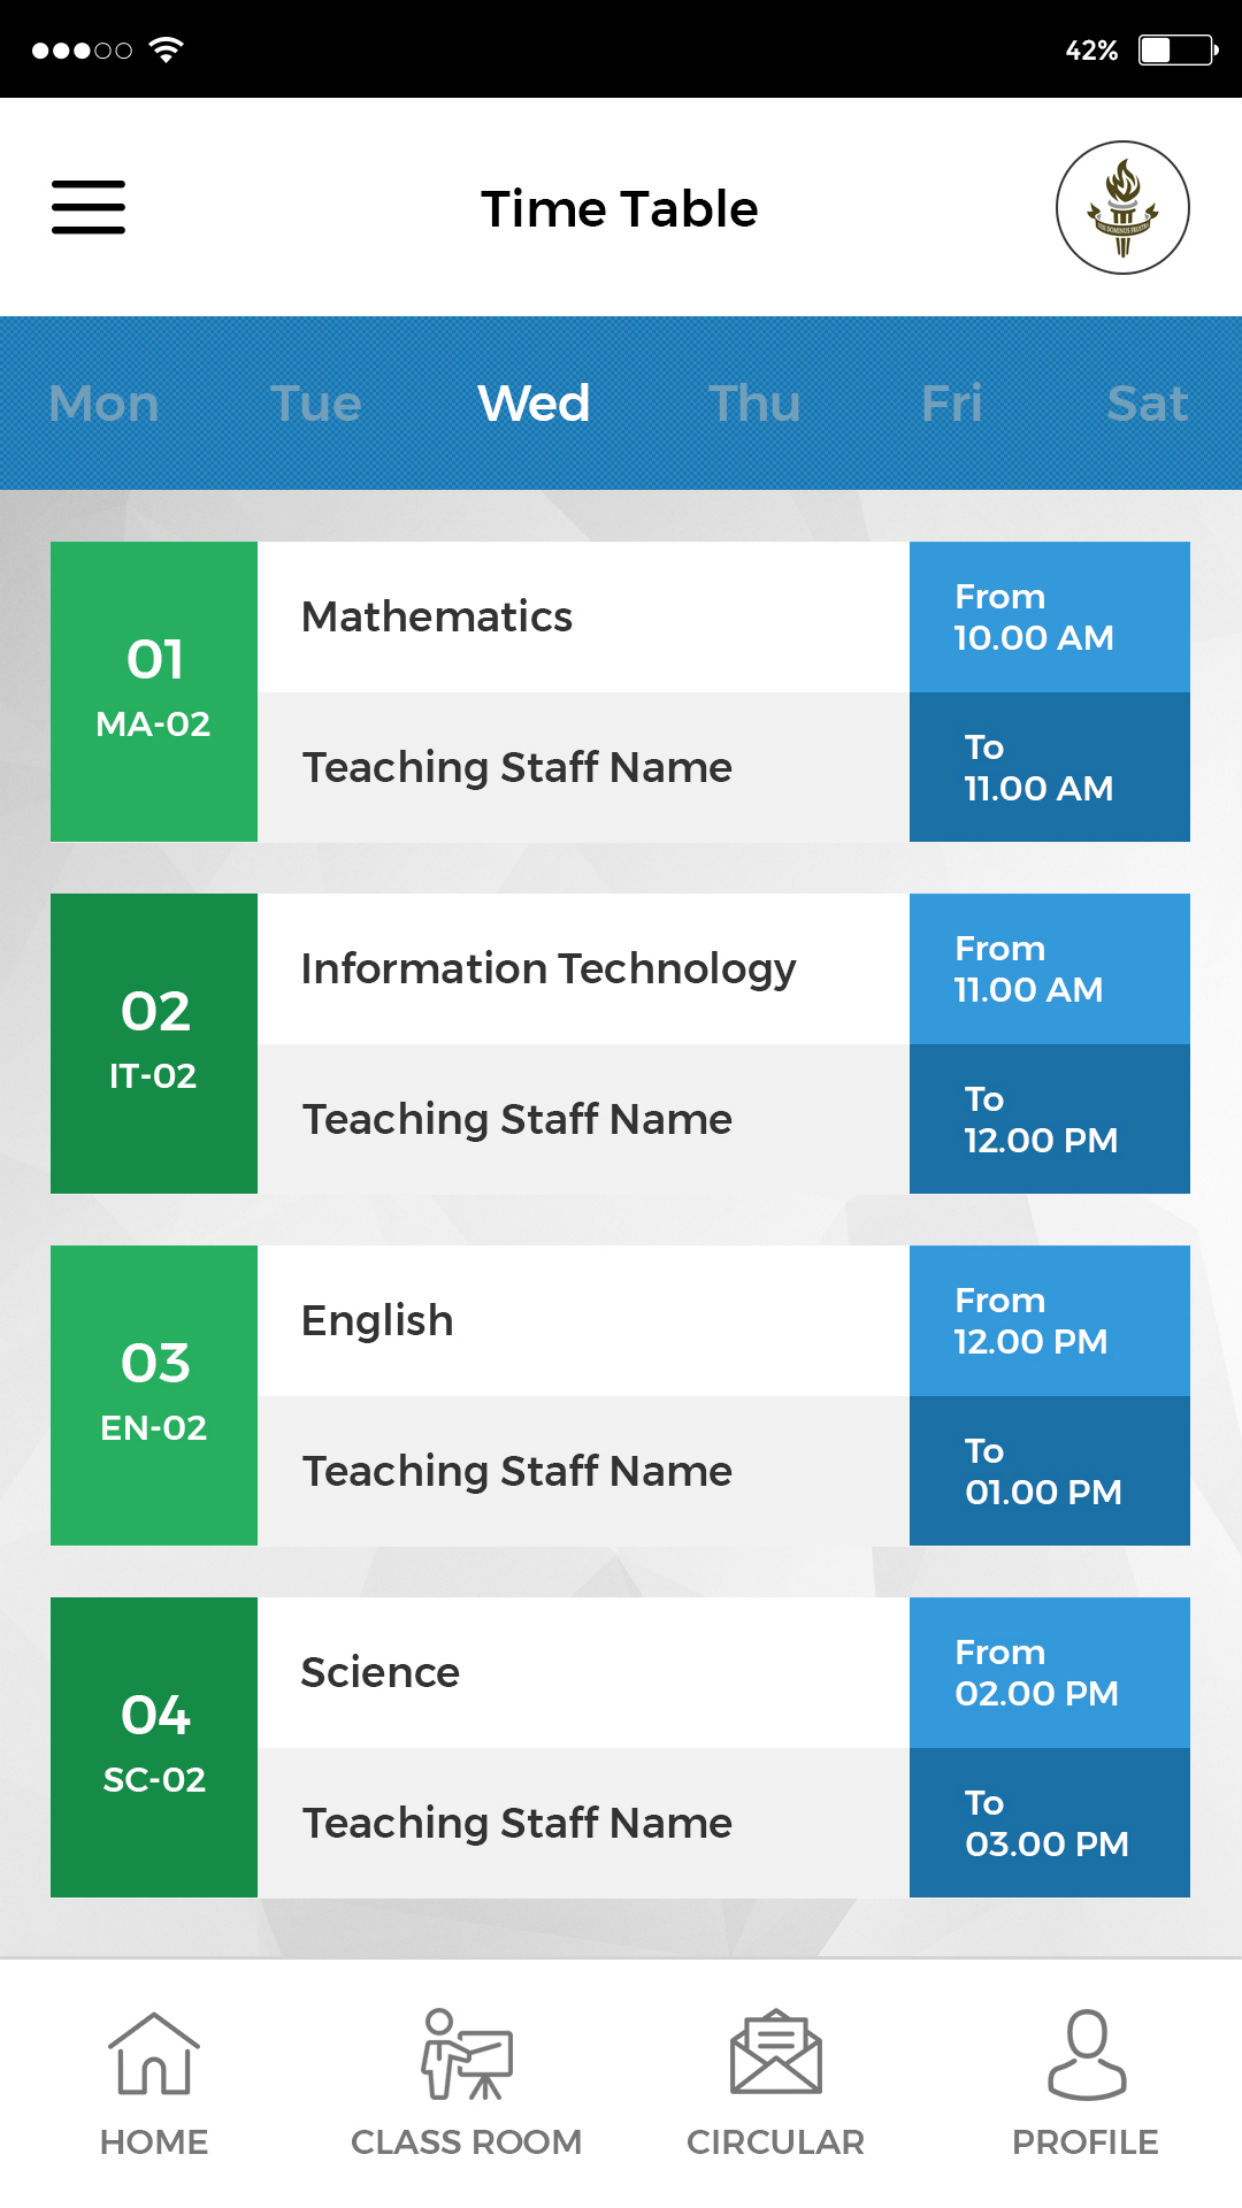Open period 02 IT-02 tile
The image size is (1242, 2208).
[154, 1044]
